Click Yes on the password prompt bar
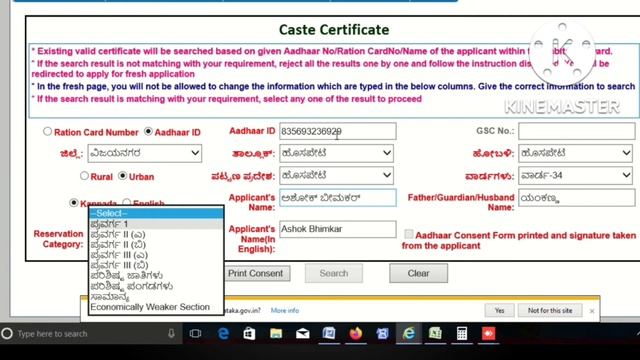 [x=500, y=310]
